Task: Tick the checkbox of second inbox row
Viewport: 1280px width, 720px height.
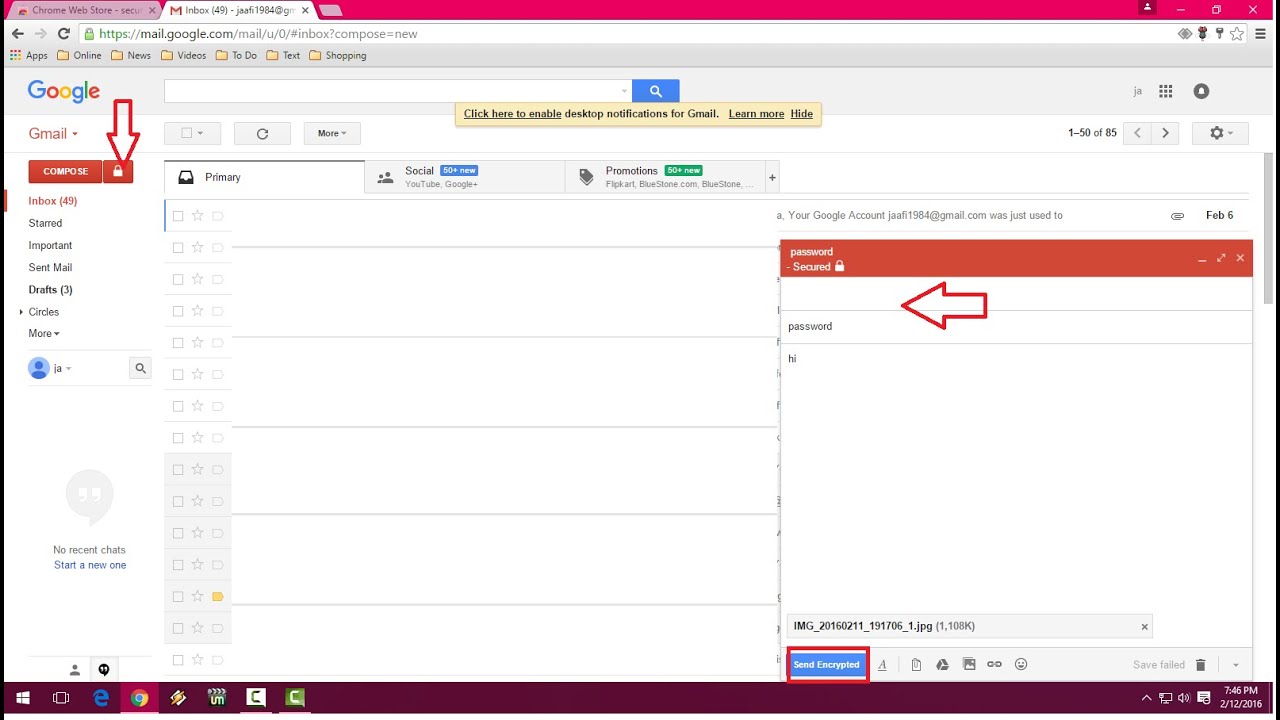Action: point(178,248)
